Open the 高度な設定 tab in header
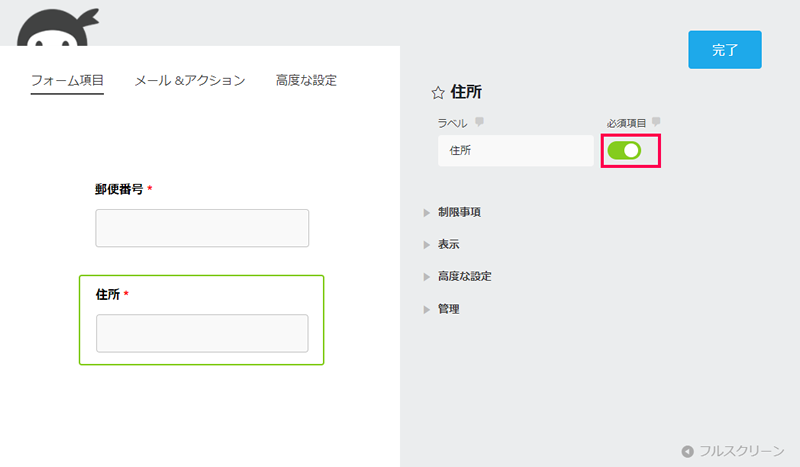This screenshot has height=467, width=800. (x=306, y=80)
